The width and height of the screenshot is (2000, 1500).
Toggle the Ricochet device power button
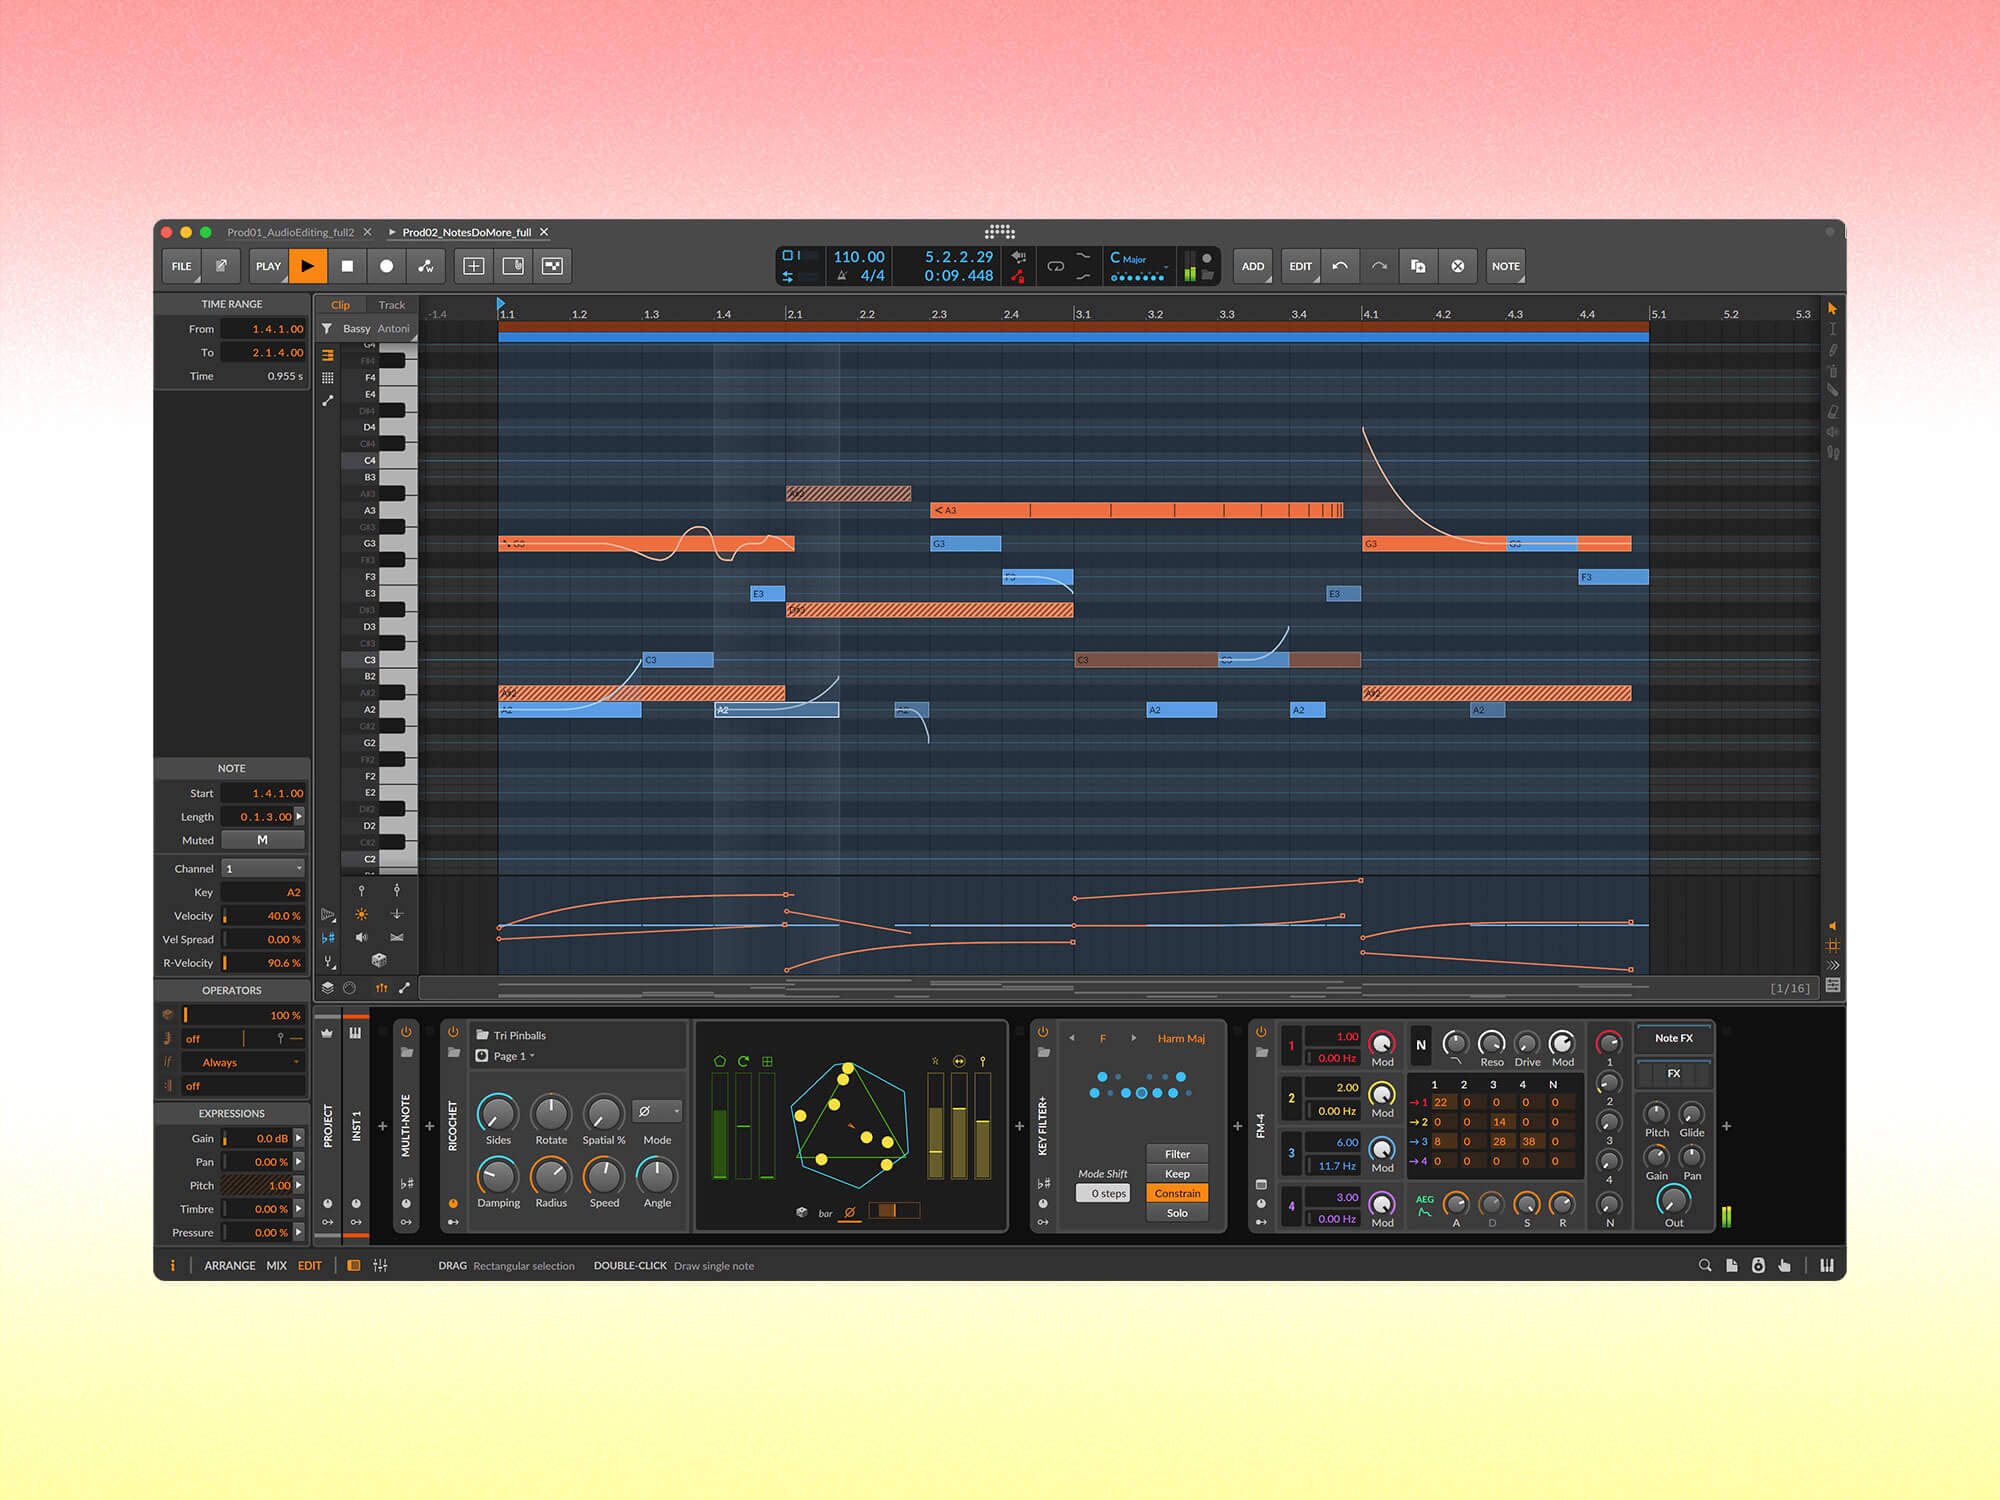click(x=454, y=1032)
